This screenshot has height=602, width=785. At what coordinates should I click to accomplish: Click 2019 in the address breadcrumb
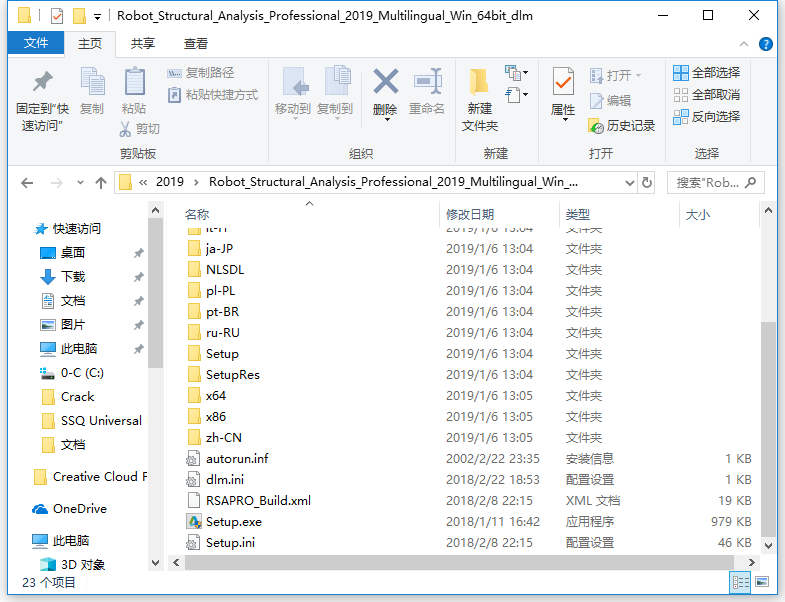(170, 182)
